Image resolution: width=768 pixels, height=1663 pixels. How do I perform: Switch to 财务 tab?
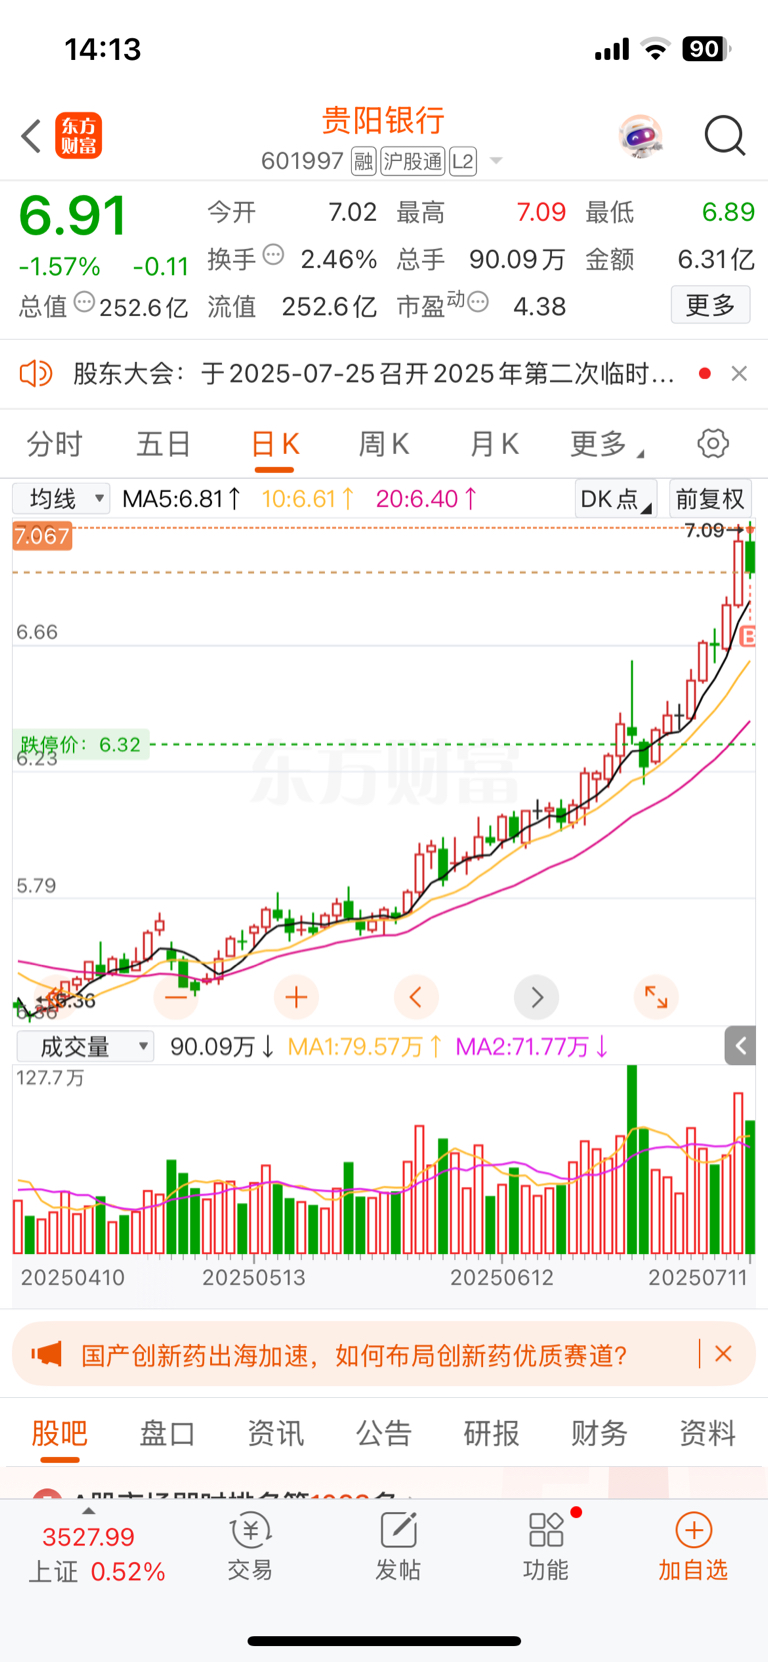599,1433
